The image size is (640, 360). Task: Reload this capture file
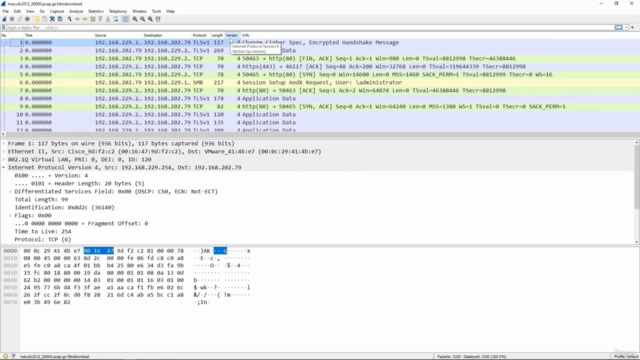pos(60,19)
